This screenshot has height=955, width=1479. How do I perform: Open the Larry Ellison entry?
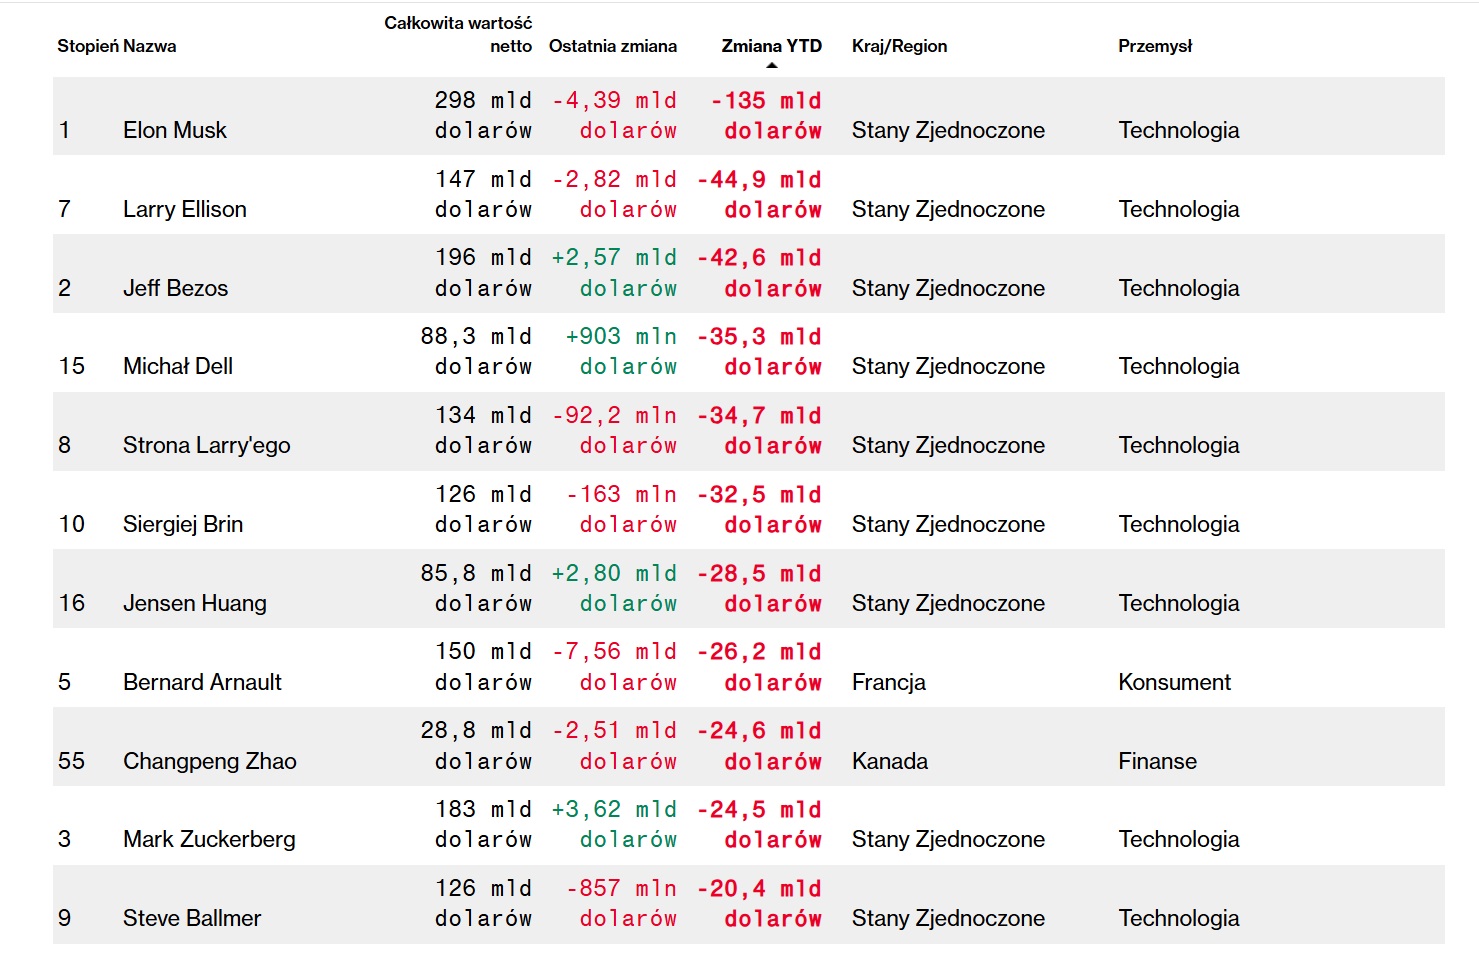pos(185,209)
